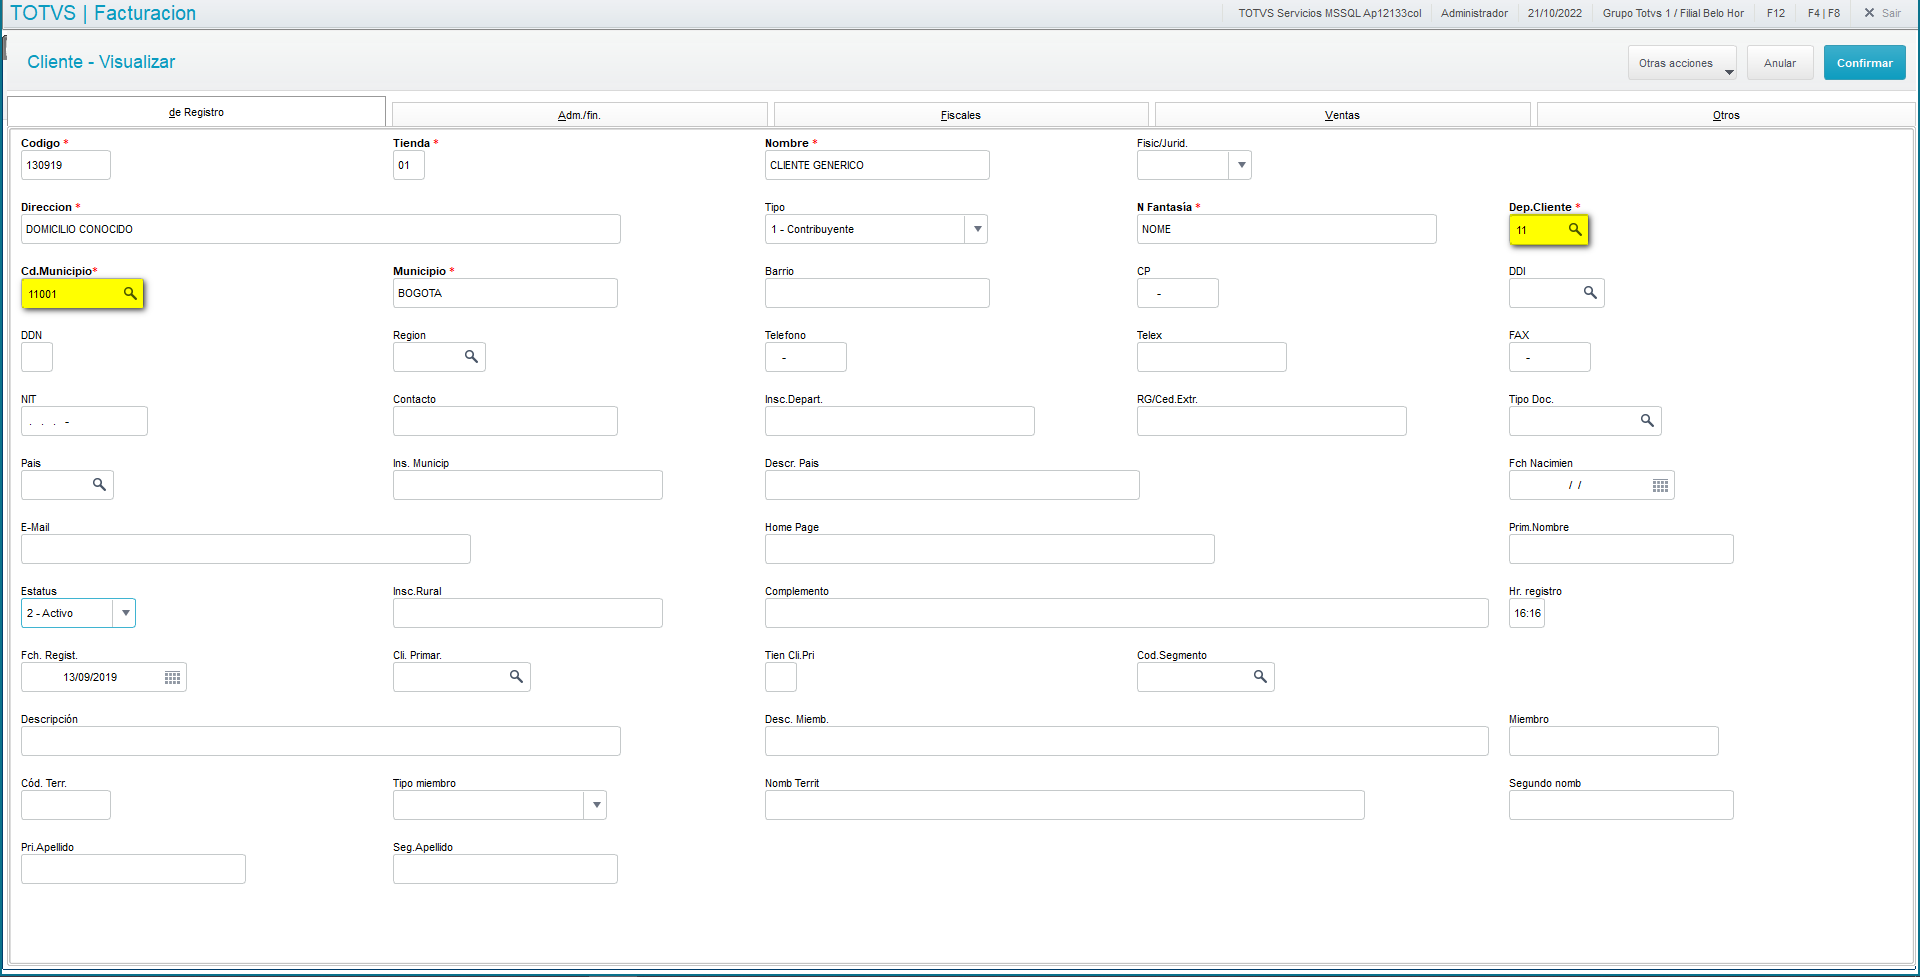Click the NIT input field
The image size is (1920, 977).
click(84, 421)
